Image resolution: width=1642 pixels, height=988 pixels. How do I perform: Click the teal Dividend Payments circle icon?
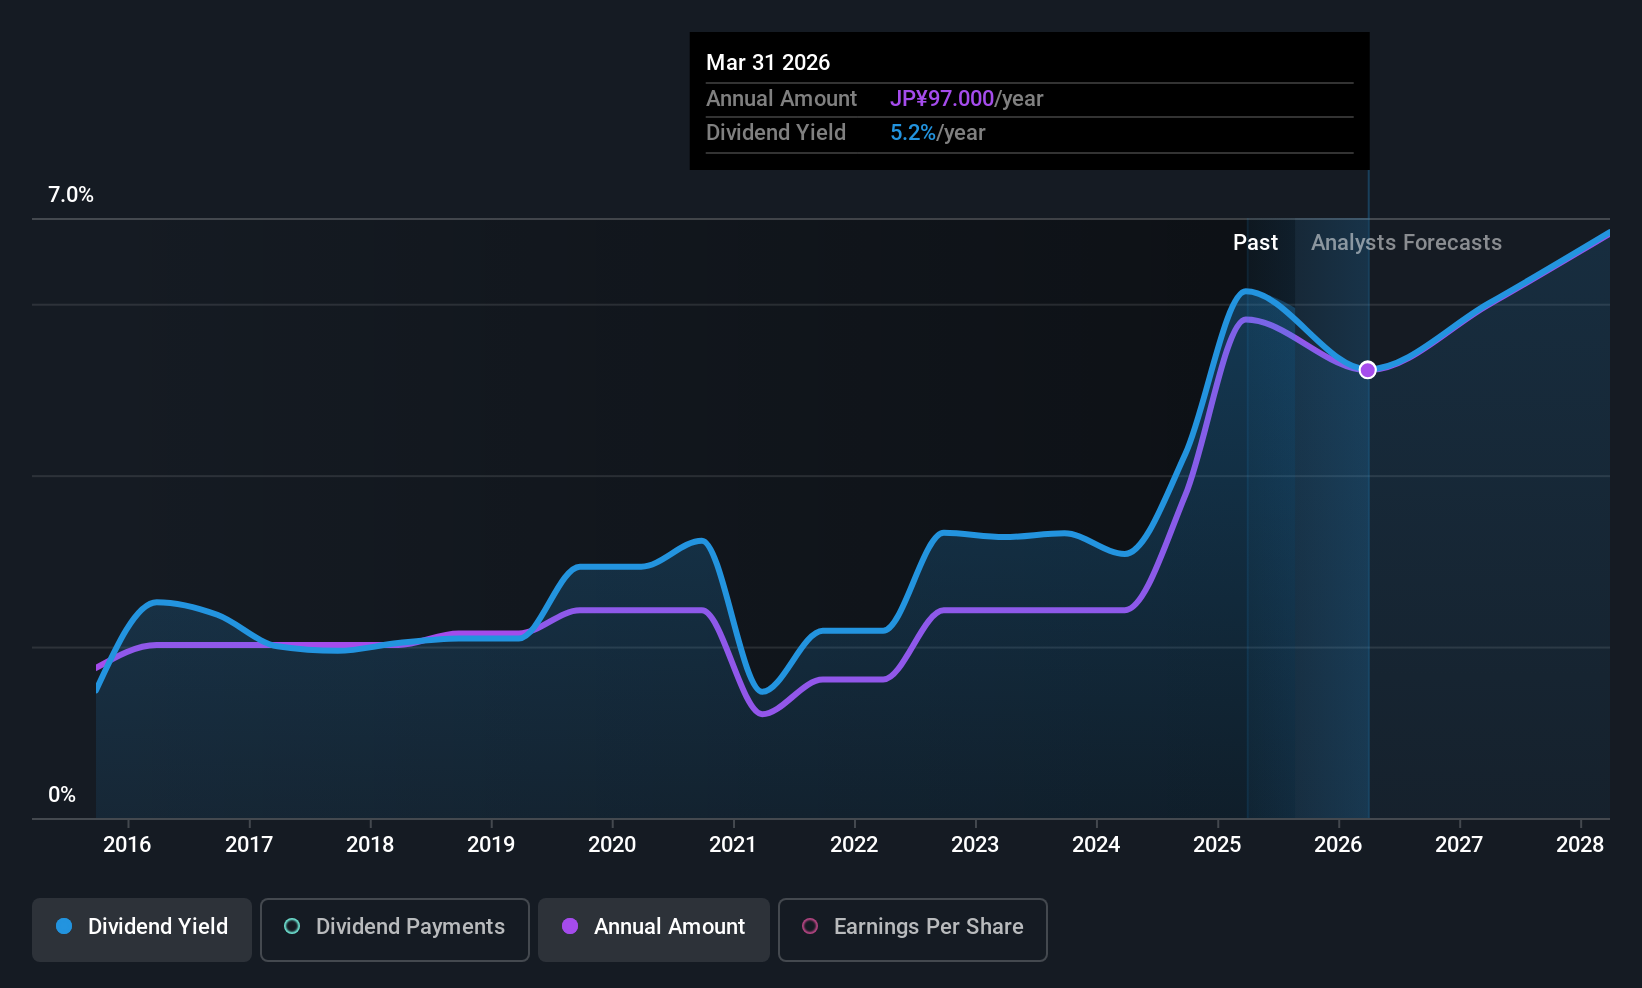pos(292,926)
